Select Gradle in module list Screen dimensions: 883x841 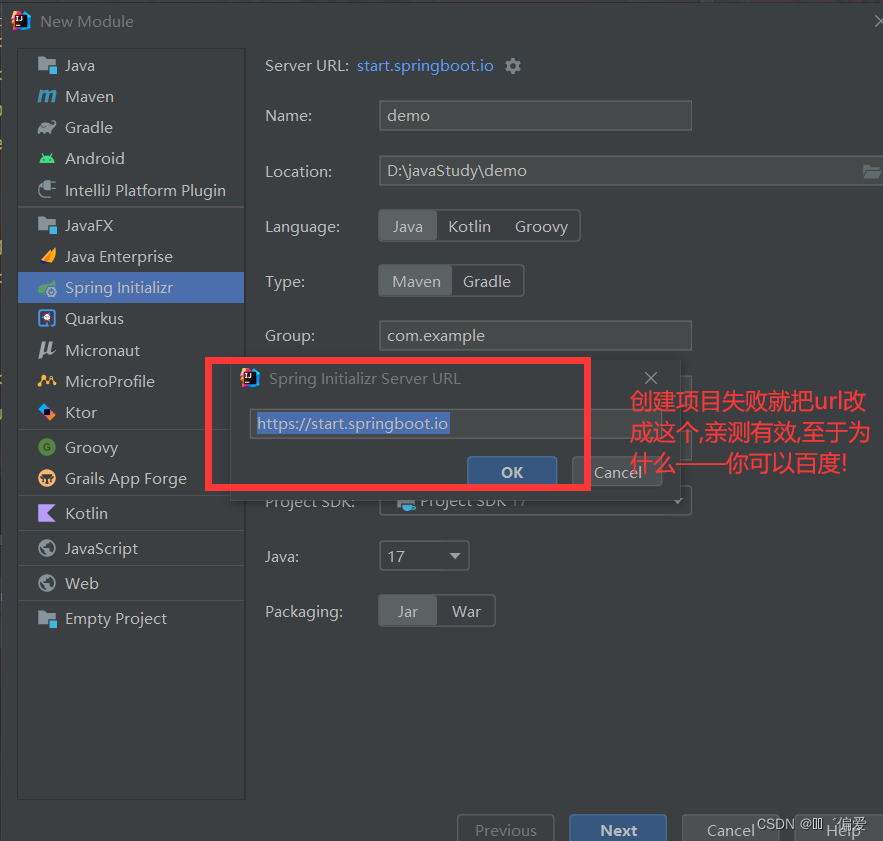pos(131,128)
